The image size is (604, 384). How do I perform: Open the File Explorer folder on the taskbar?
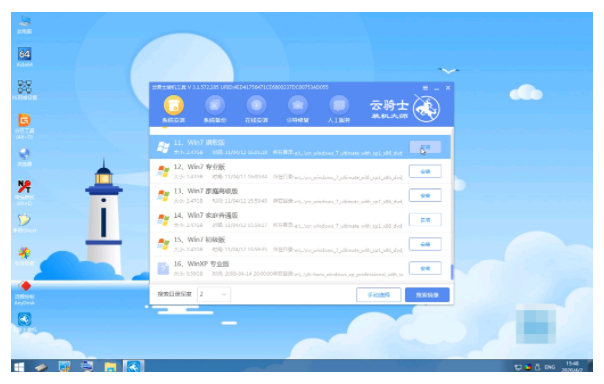click(x=110, y=367)
